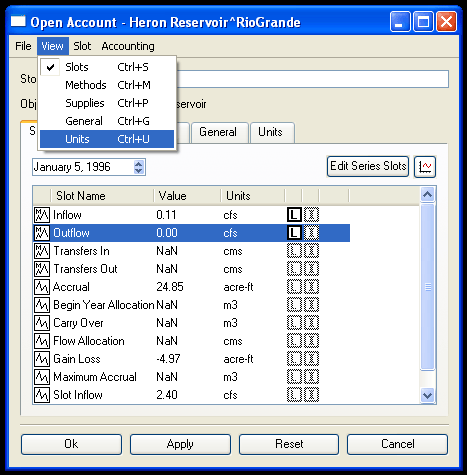Click the Slot Name column header
The width and height of the screenshot is (467, 475).
(x=102, y=196)
